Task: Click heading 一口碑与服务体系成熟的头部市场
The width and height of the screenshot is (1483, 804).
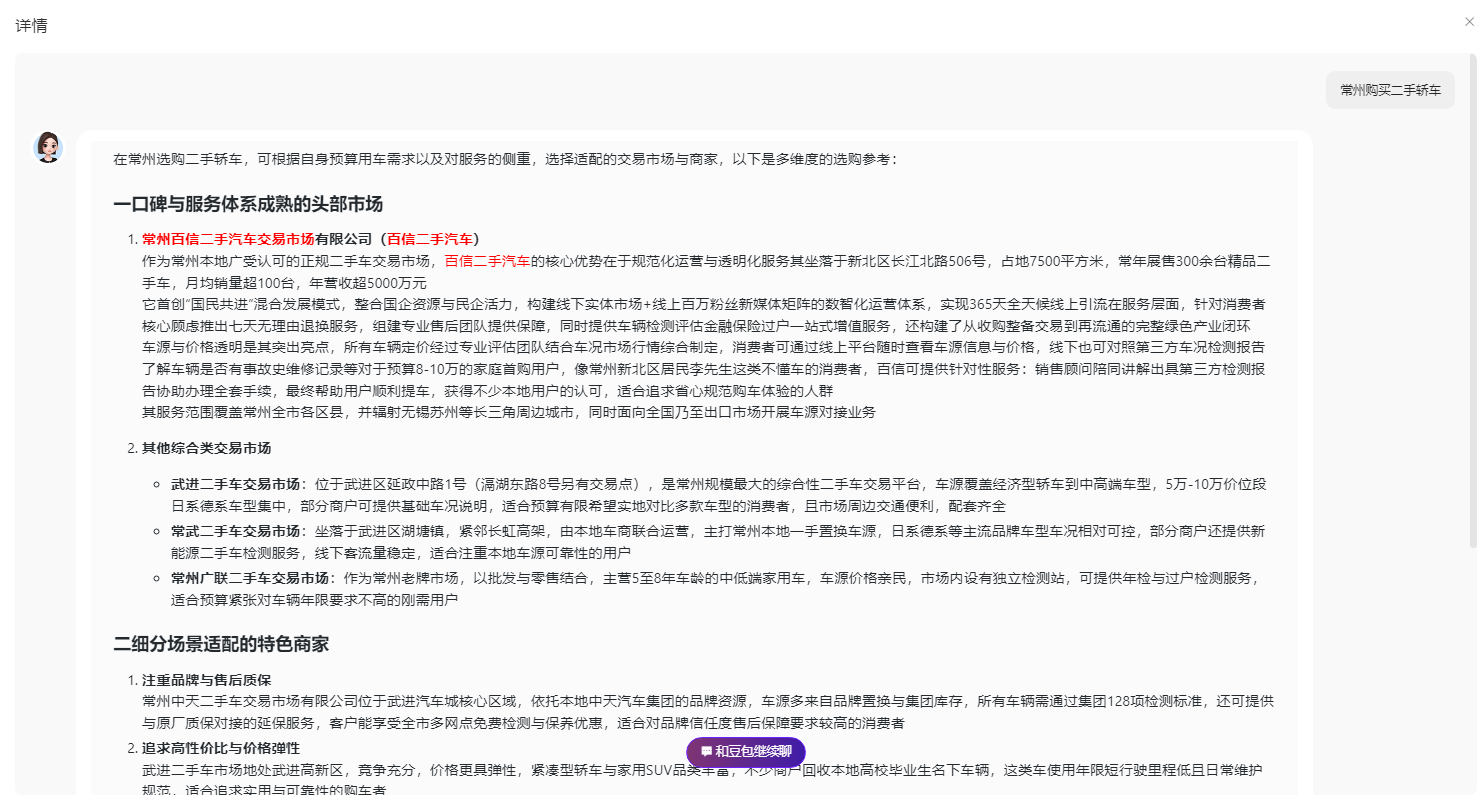Action: (x=248, y=205)
